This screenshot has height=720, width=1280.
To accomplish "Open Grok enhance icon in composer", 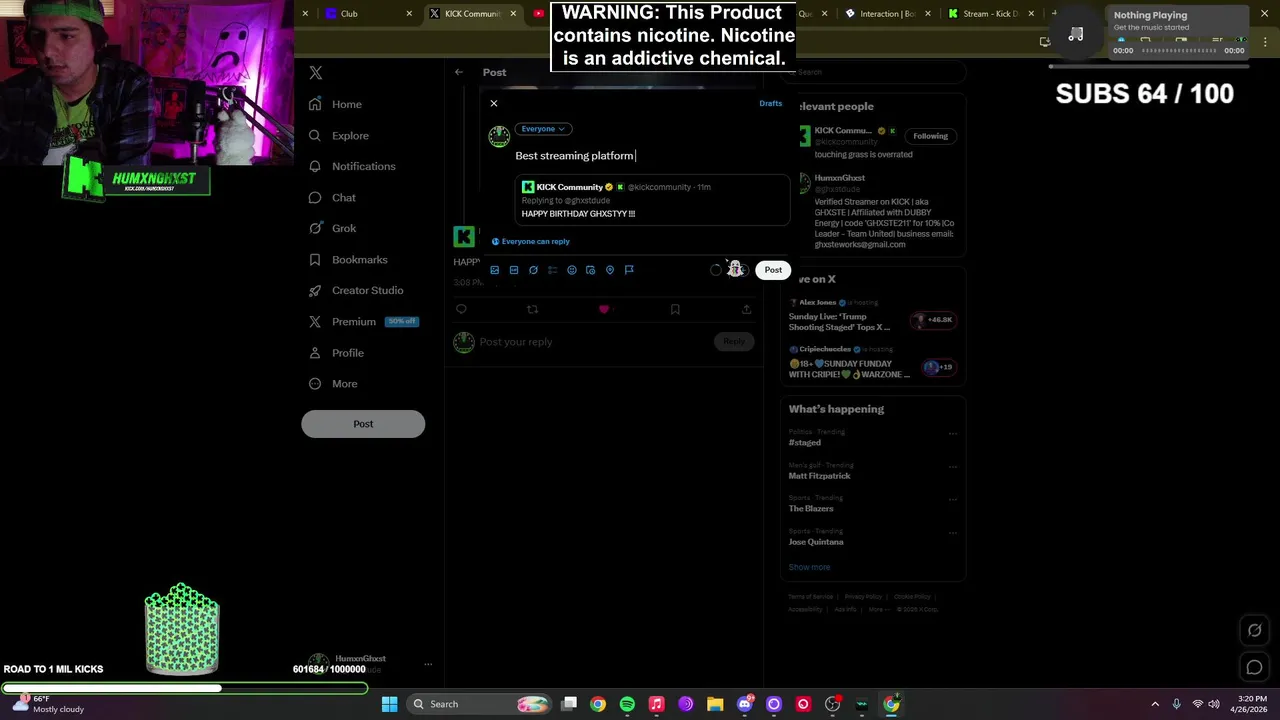I will click(x=533, y=270).
